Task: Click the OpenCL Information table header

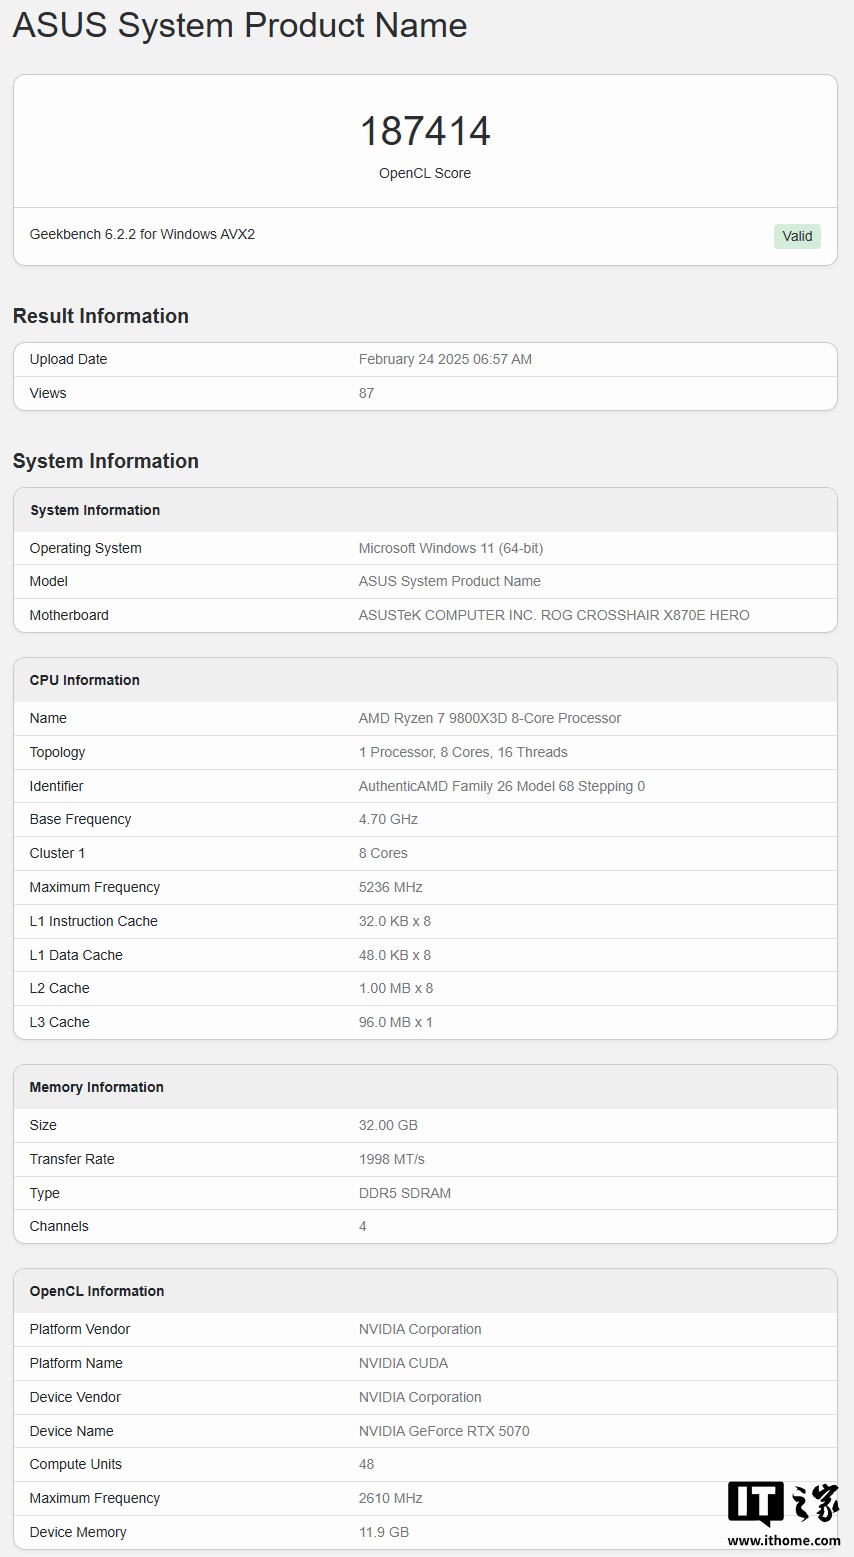Action: pyautogui.click(x=97, y=1291)
